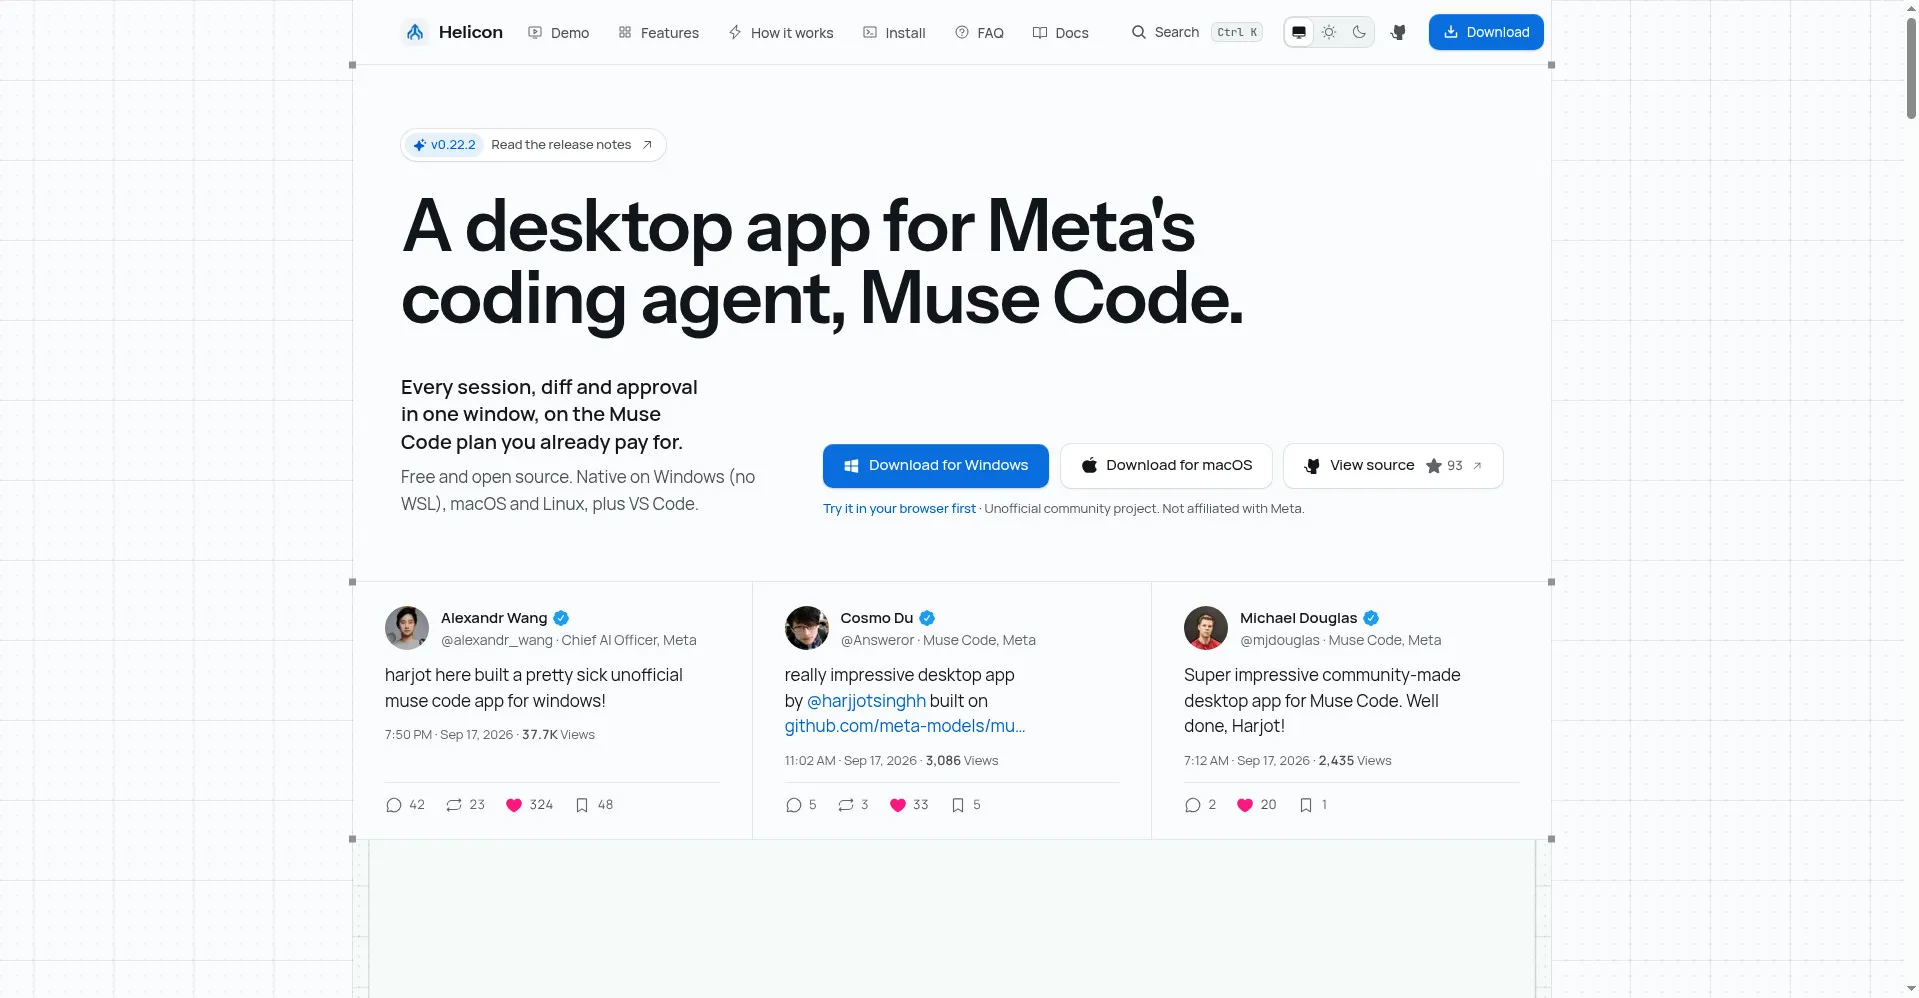Open the Install nav item
1919x998 pixels.
[x=894, y=33]
